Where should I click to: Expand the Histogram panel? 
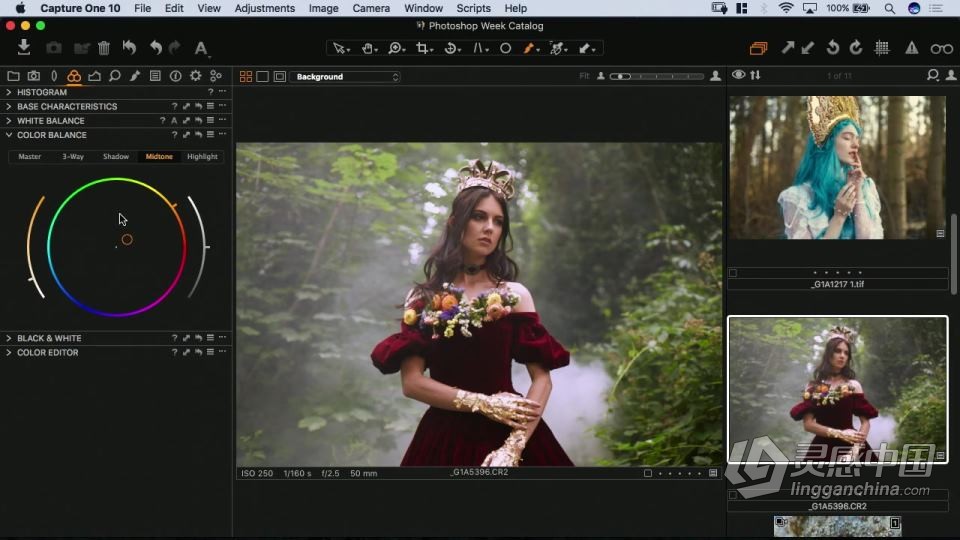click(x=9, y=92)
